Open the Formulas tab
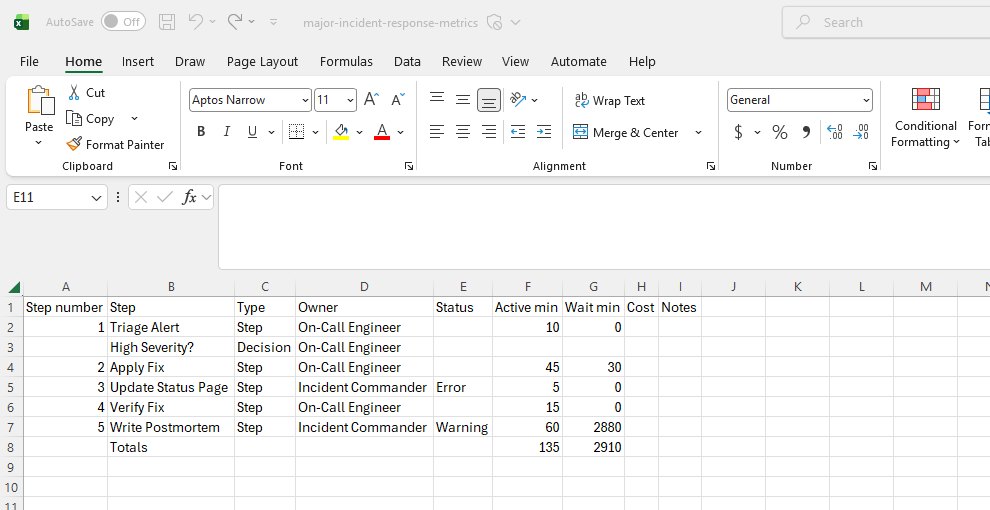This screenshot has height=510, width=990. point(346,61)
